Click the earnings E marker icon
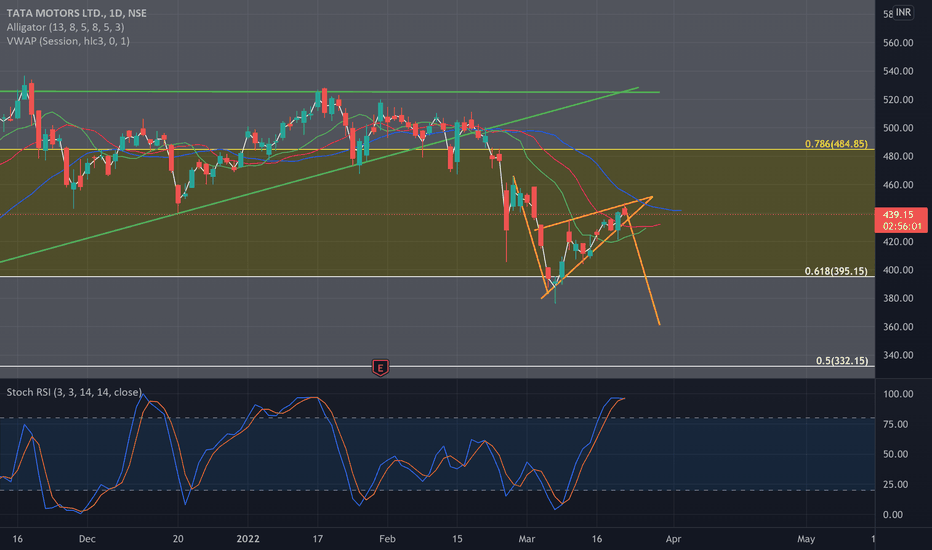932x550 pixels. (380, 367)
